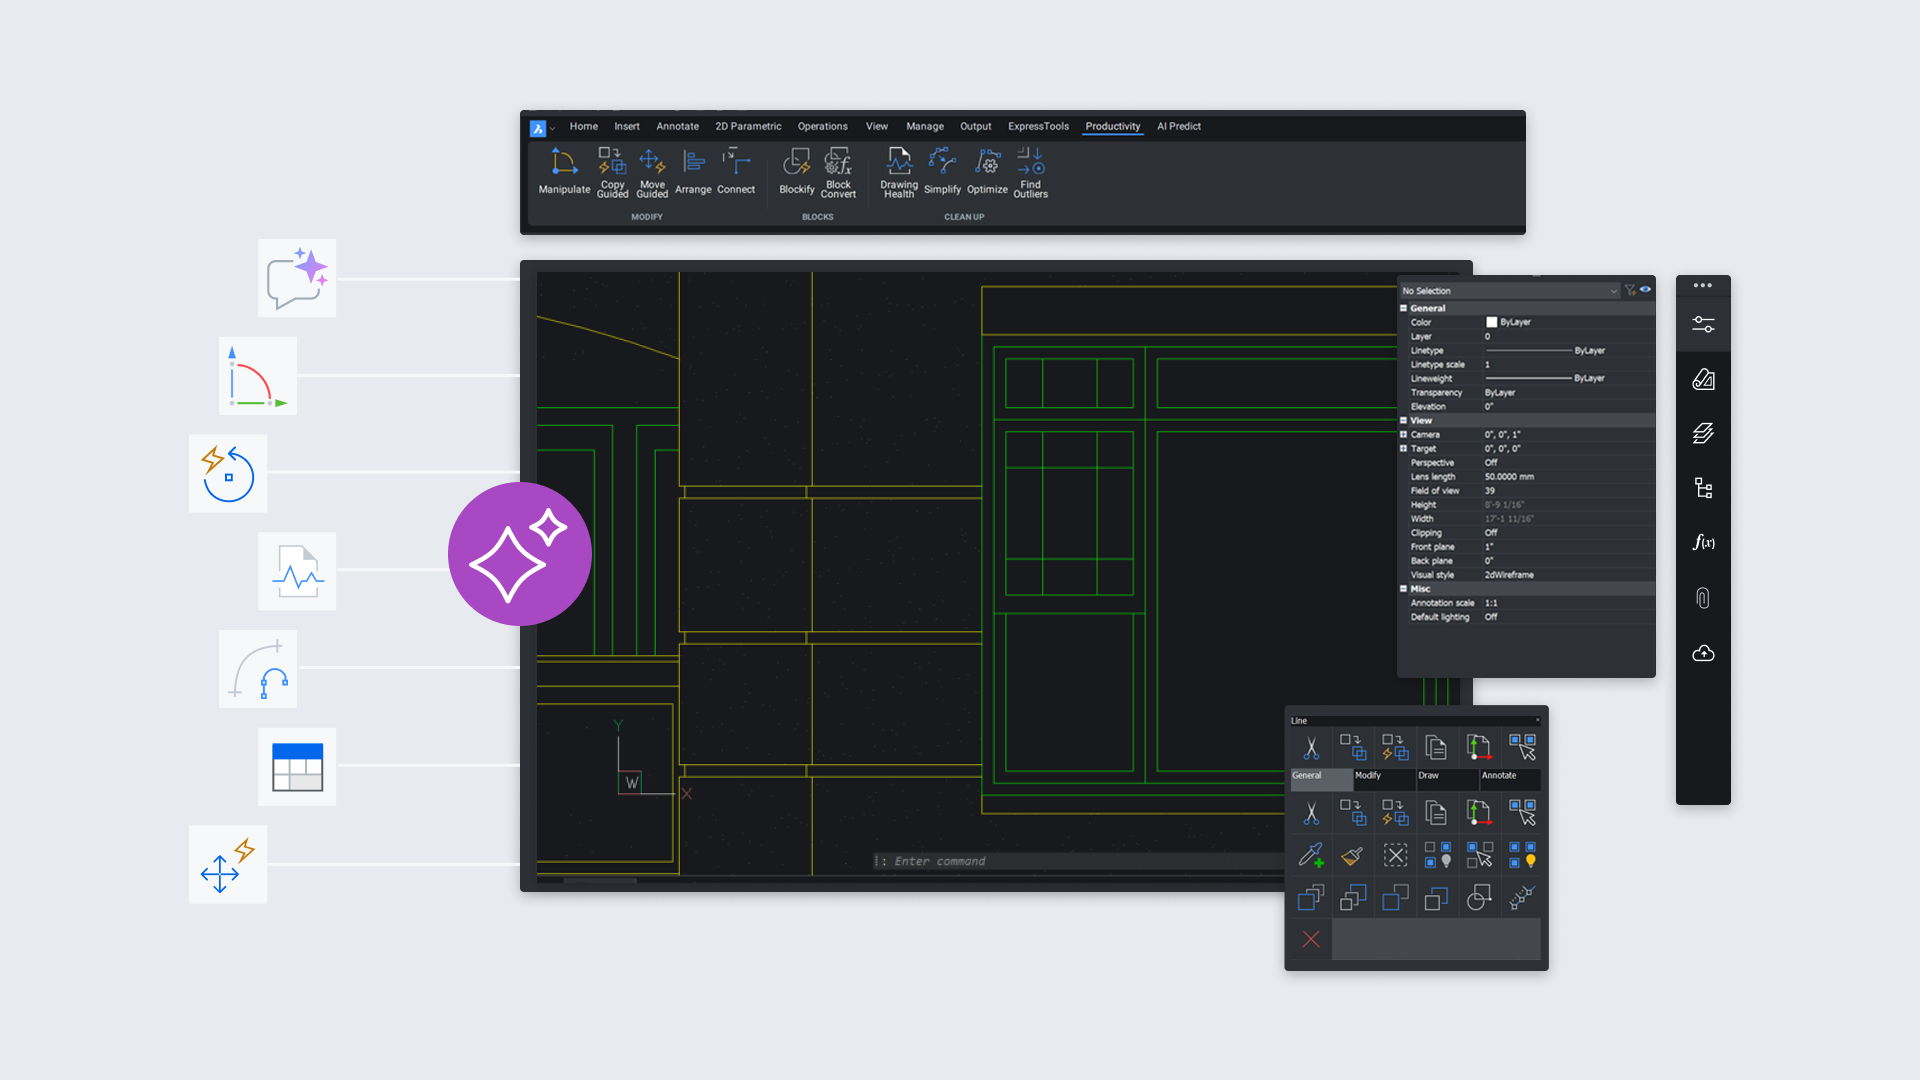The image size is (1920, 1080).
Task: Expand the Camera property row
Action: tap(1405, 434)
